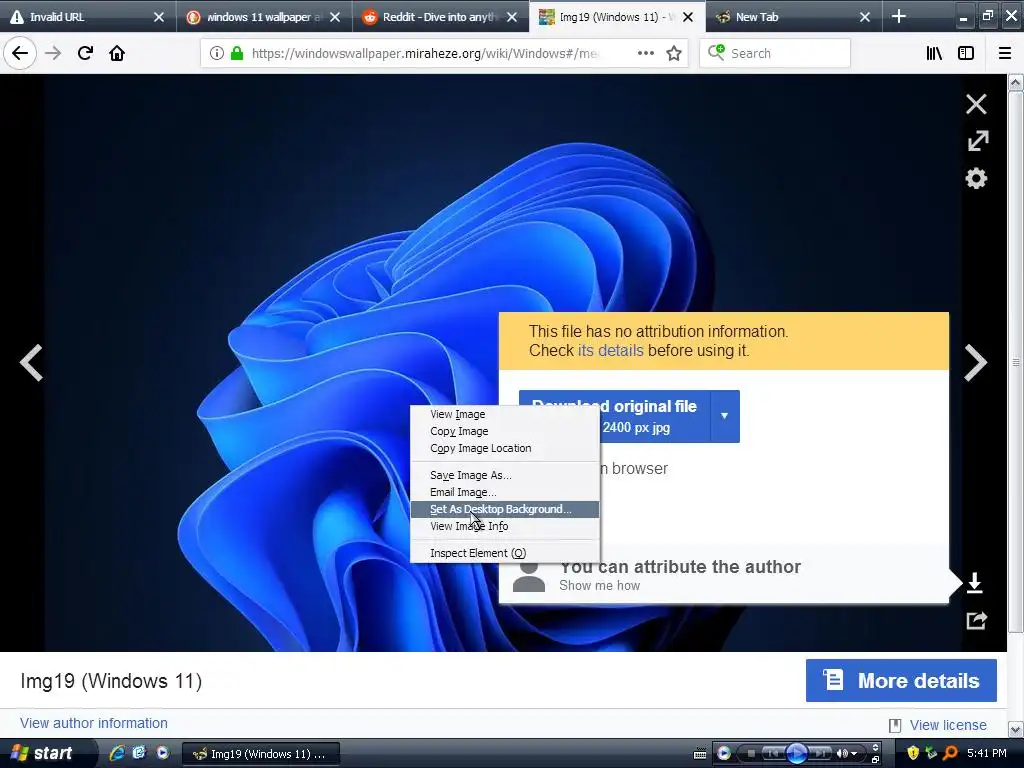
Task: Launch Windows Media Player from quick launch
Action: click(162, 753)
